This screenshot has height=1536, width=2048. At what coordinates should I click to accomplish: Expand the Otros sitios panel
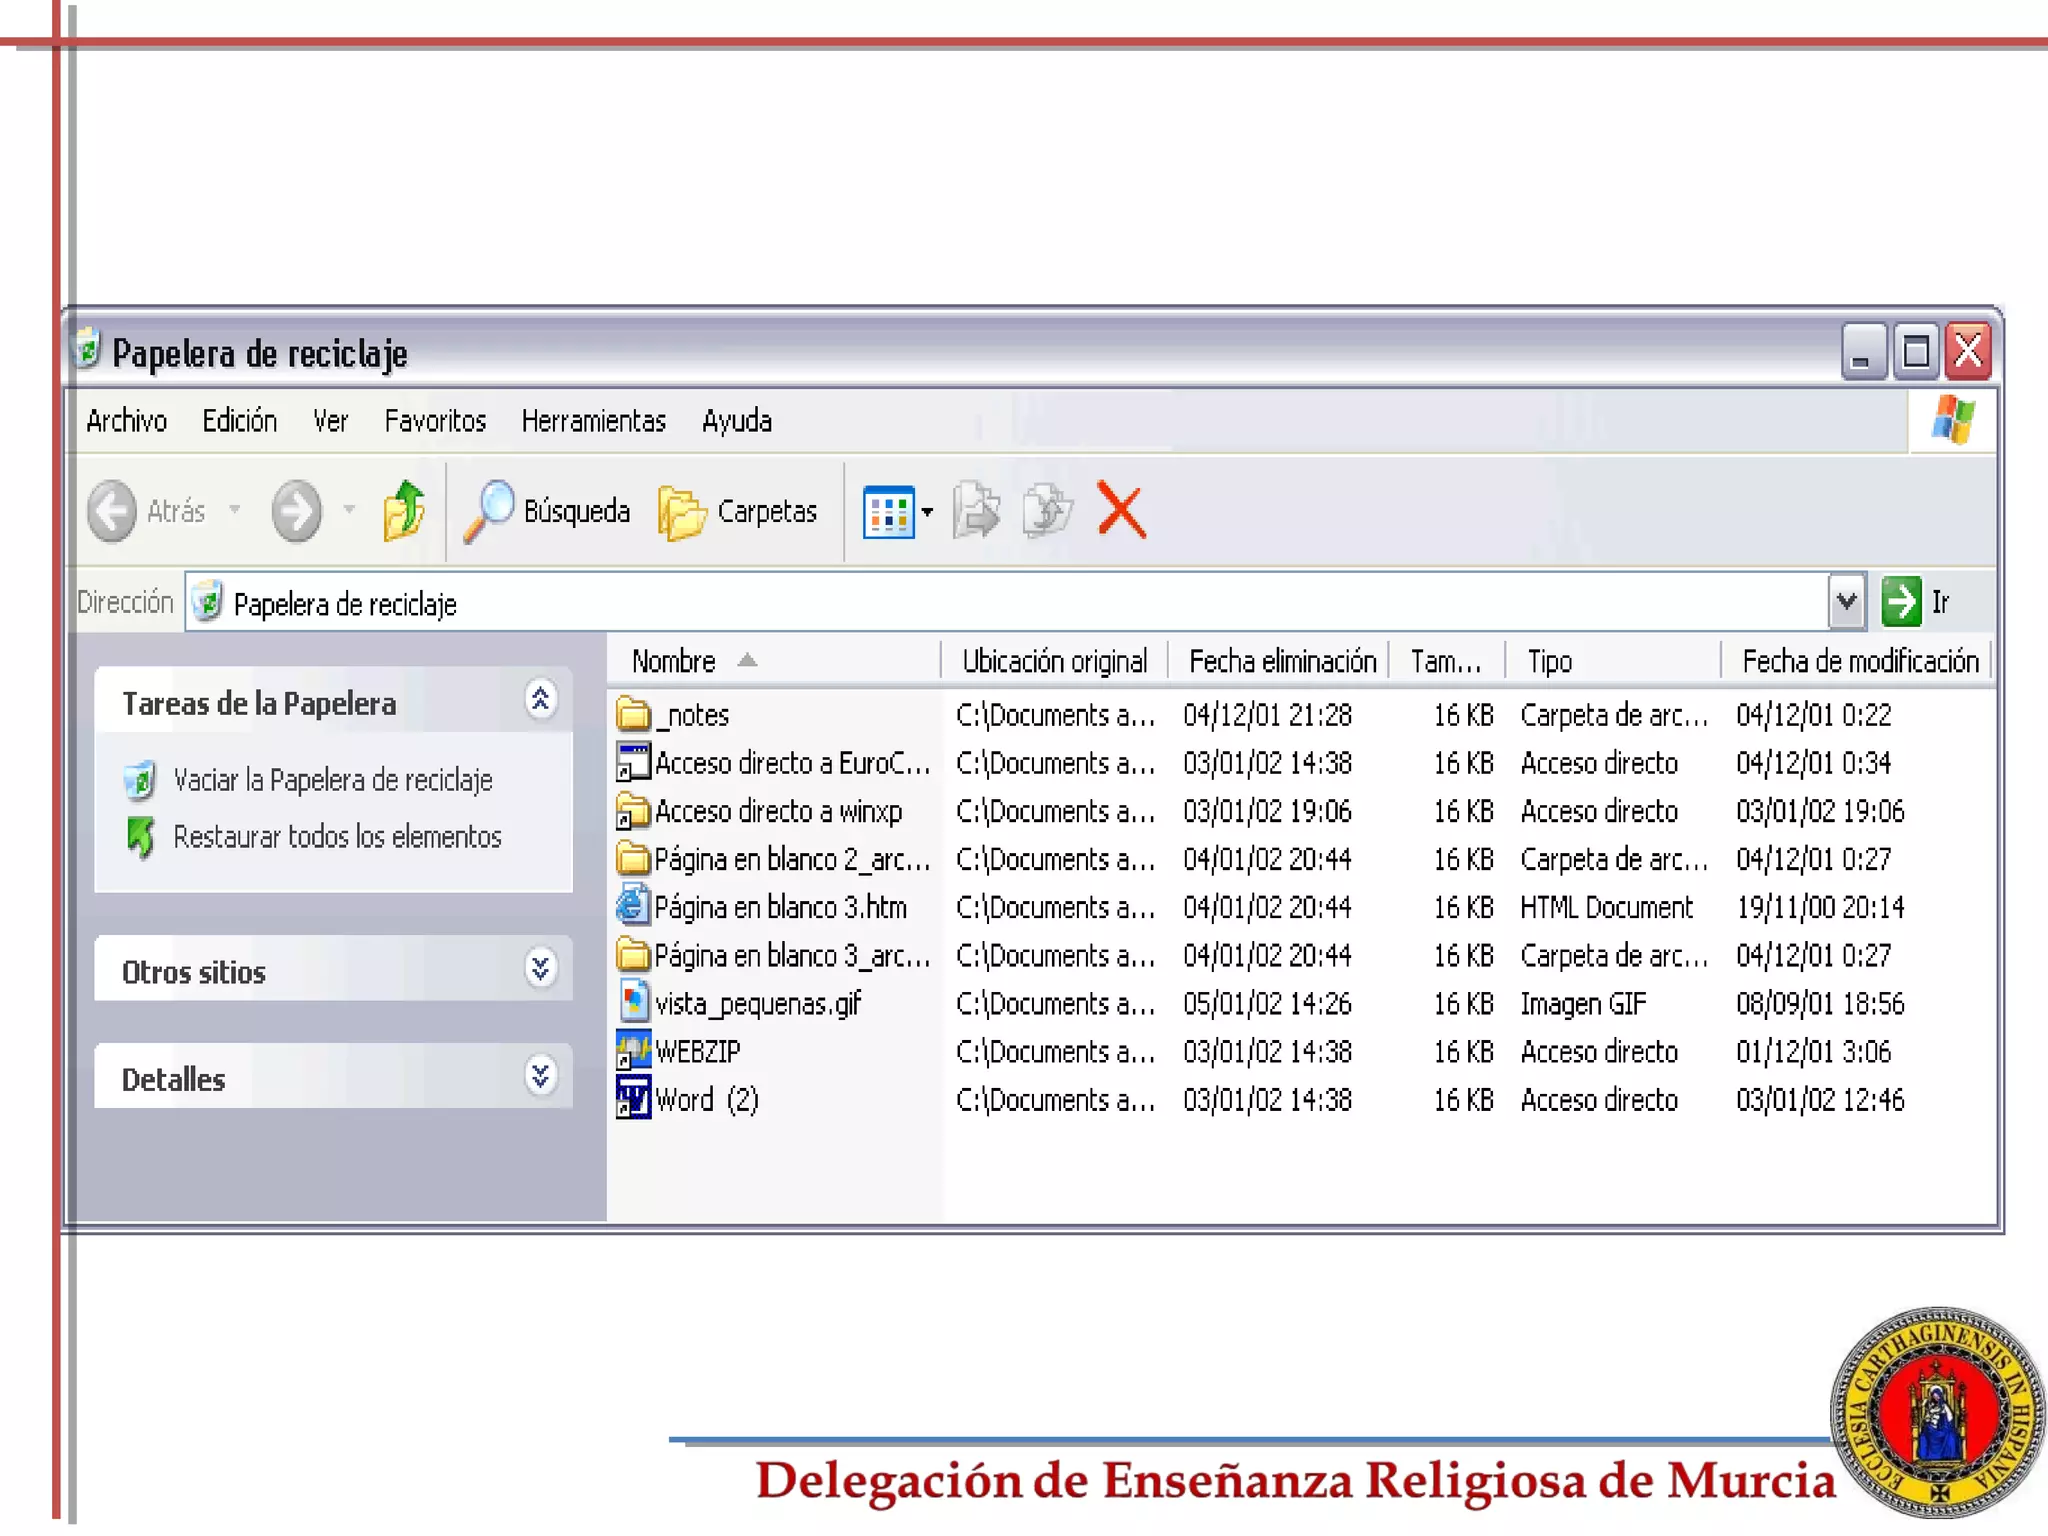point(540,968)
